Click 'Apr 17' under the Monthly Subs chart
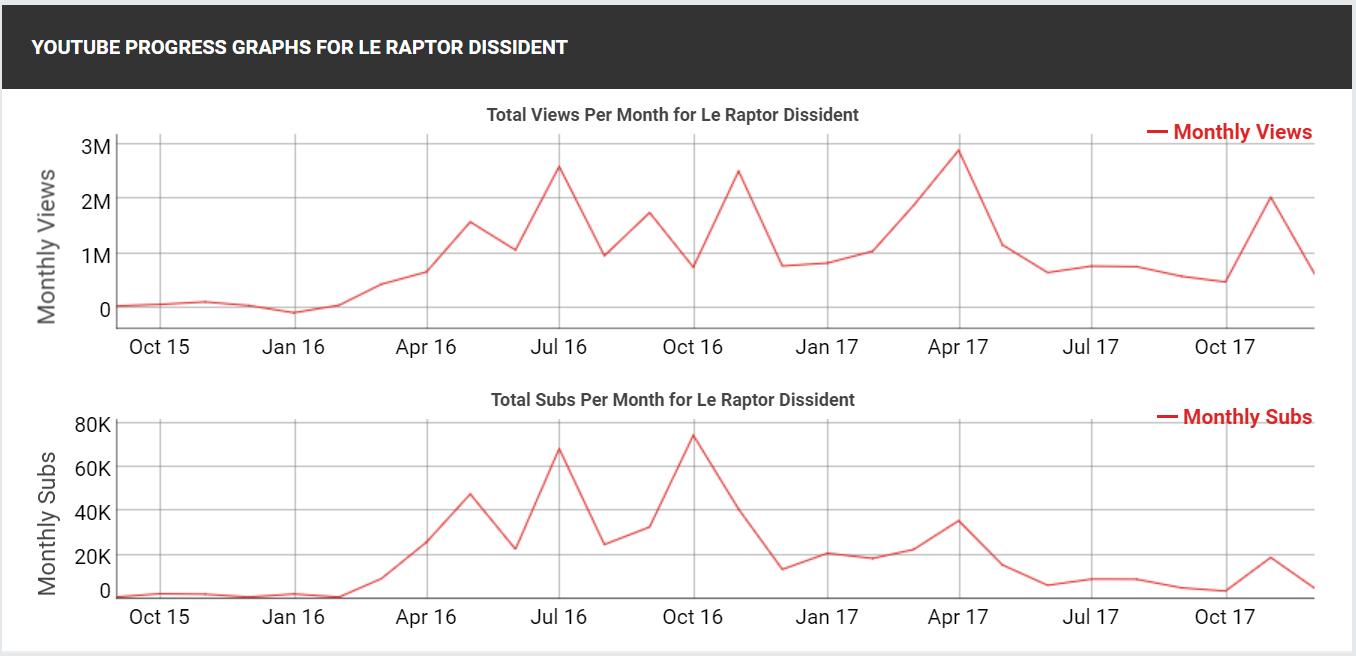This screenshot has height=656, width=1356. [x=958, y=617]
